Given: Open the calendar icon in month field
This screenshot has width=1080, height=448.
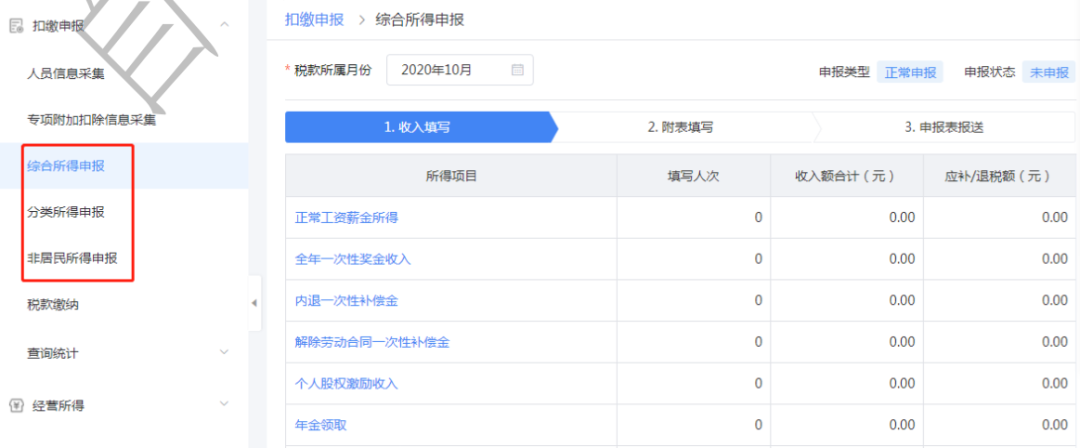Looking at the screenshot, I should point(517,70).
